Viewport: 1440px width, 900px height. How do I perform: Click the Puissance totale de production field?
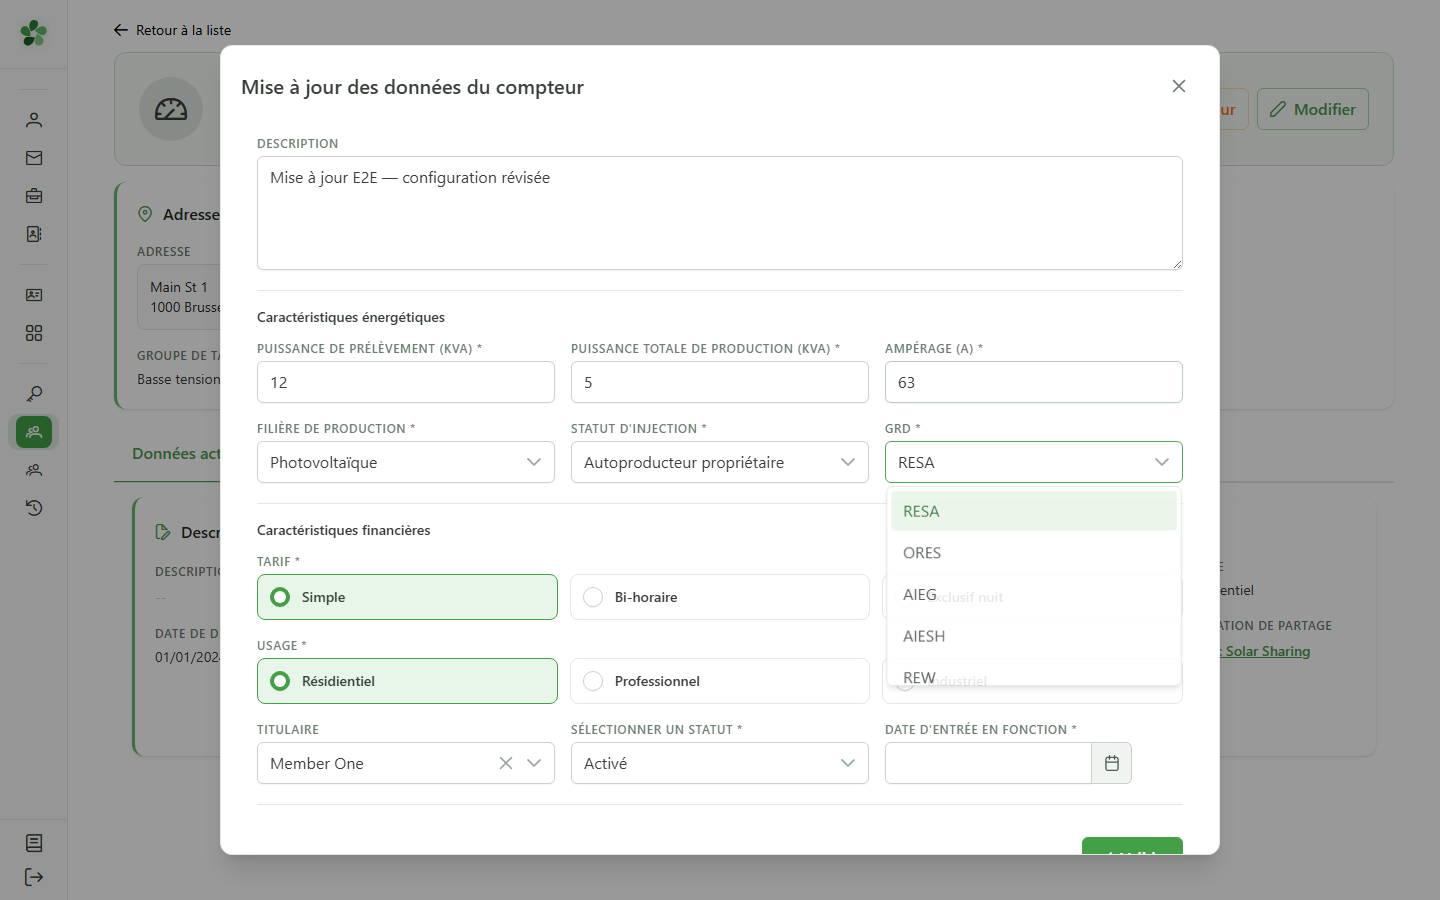click(x=720, y=382)
